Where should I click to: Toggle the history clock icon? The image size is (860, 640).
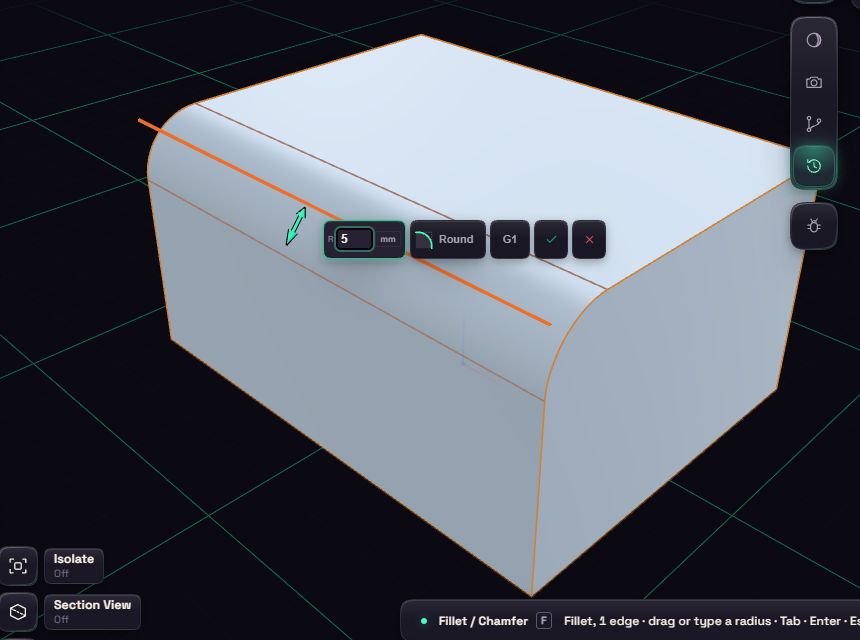coord(814,166)
